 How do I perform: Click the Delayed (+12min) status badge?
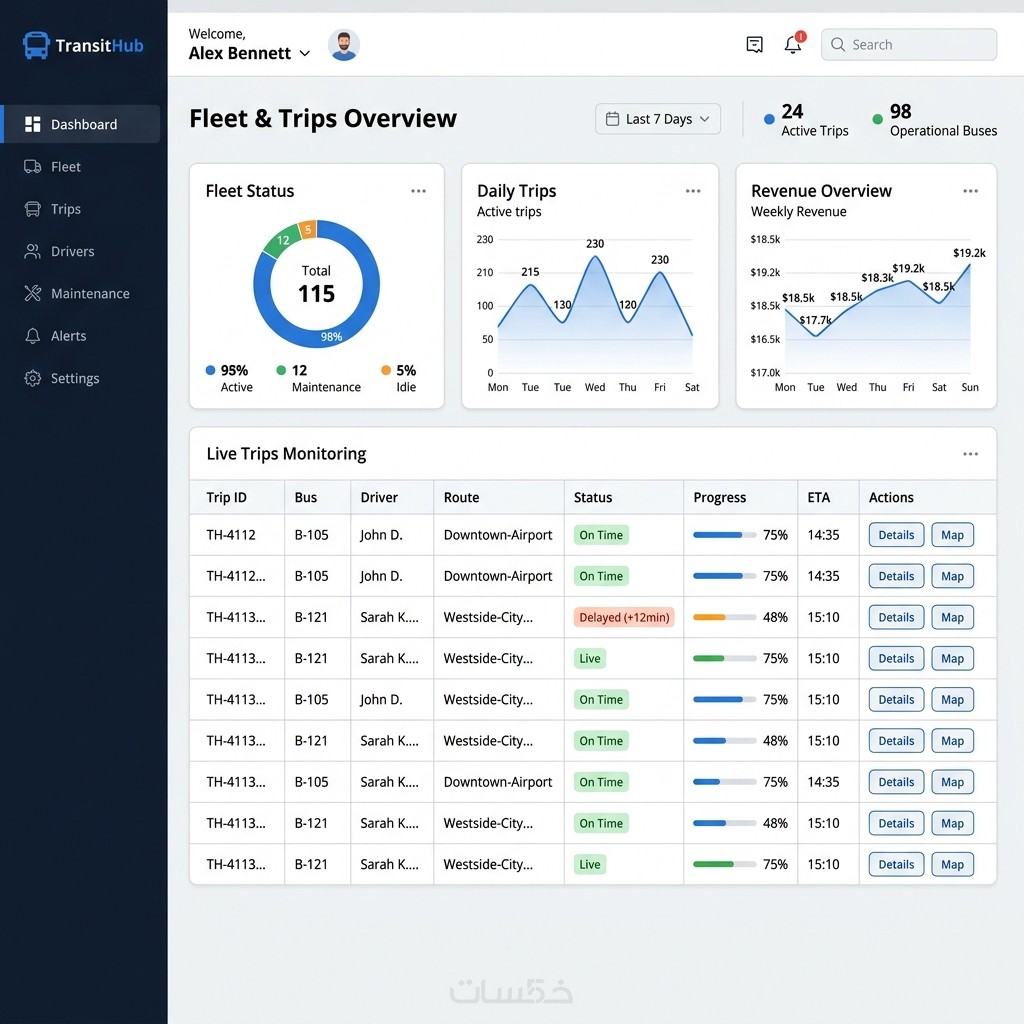click(x=624, y=617)
